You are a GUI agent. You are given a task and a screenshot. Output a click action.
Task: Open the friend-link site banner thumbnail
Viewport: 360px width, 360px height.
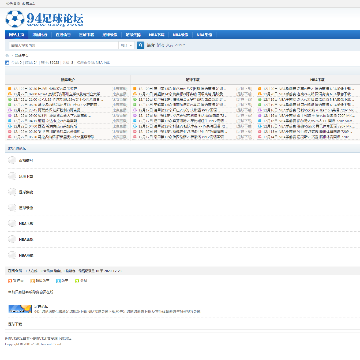[20, 309]
